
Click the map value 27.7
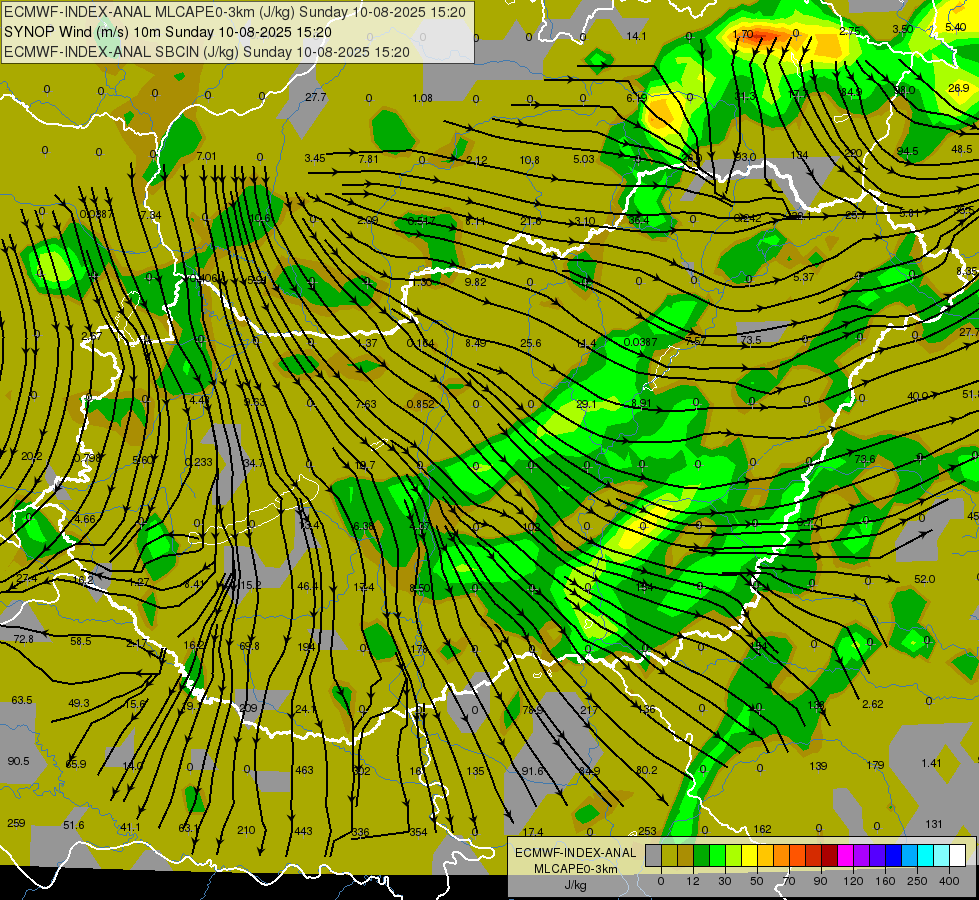coord(315,97)
